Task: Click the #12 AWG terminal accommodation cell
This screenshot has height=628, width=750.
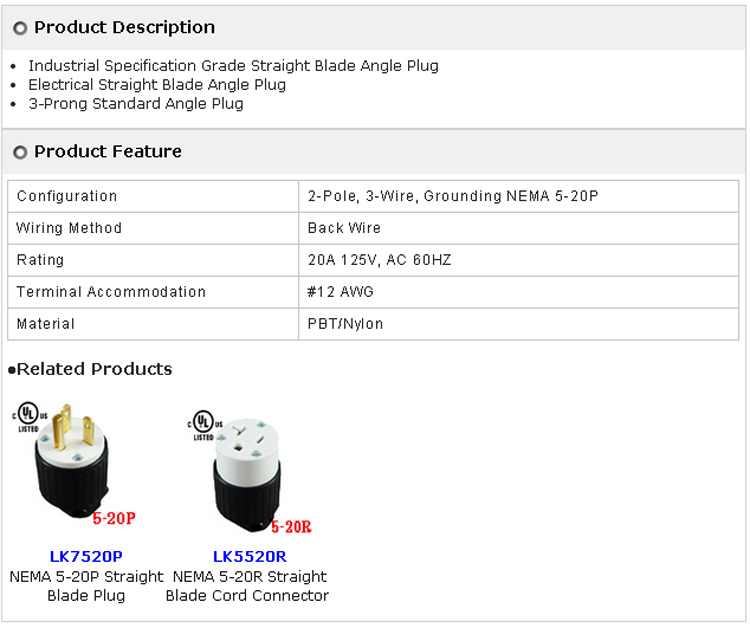Action: (340, 292)
